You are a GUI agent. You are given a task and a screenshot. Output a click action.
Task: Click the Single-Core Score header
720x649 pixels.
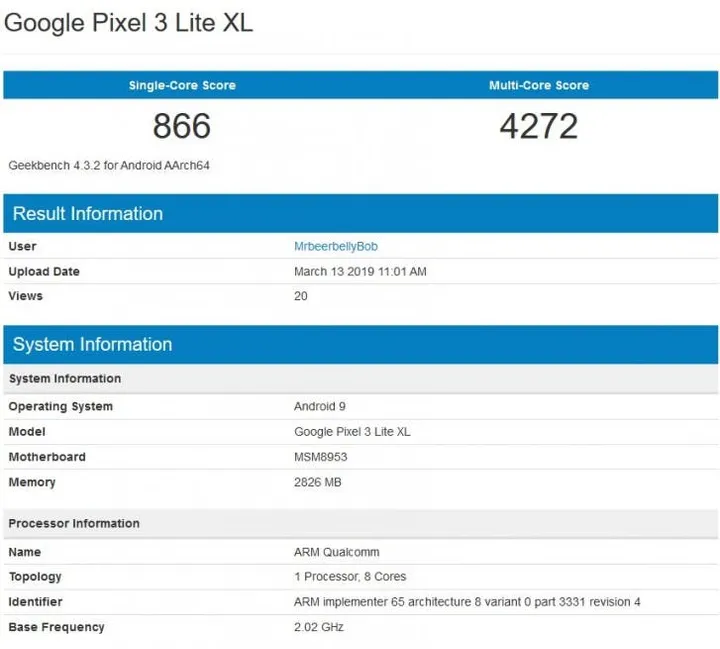(182, 85)
